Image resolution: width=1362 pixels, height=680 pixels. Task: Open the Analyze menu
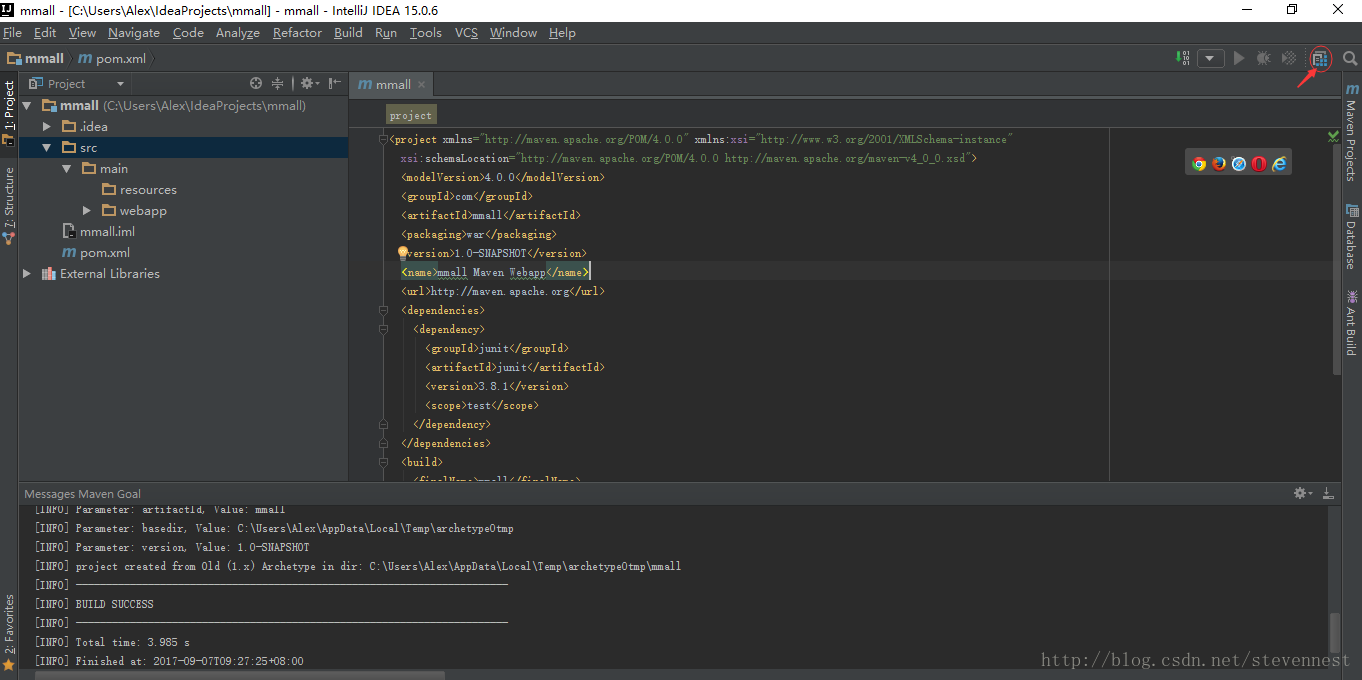pyautogui.click(x=238, y=33)
